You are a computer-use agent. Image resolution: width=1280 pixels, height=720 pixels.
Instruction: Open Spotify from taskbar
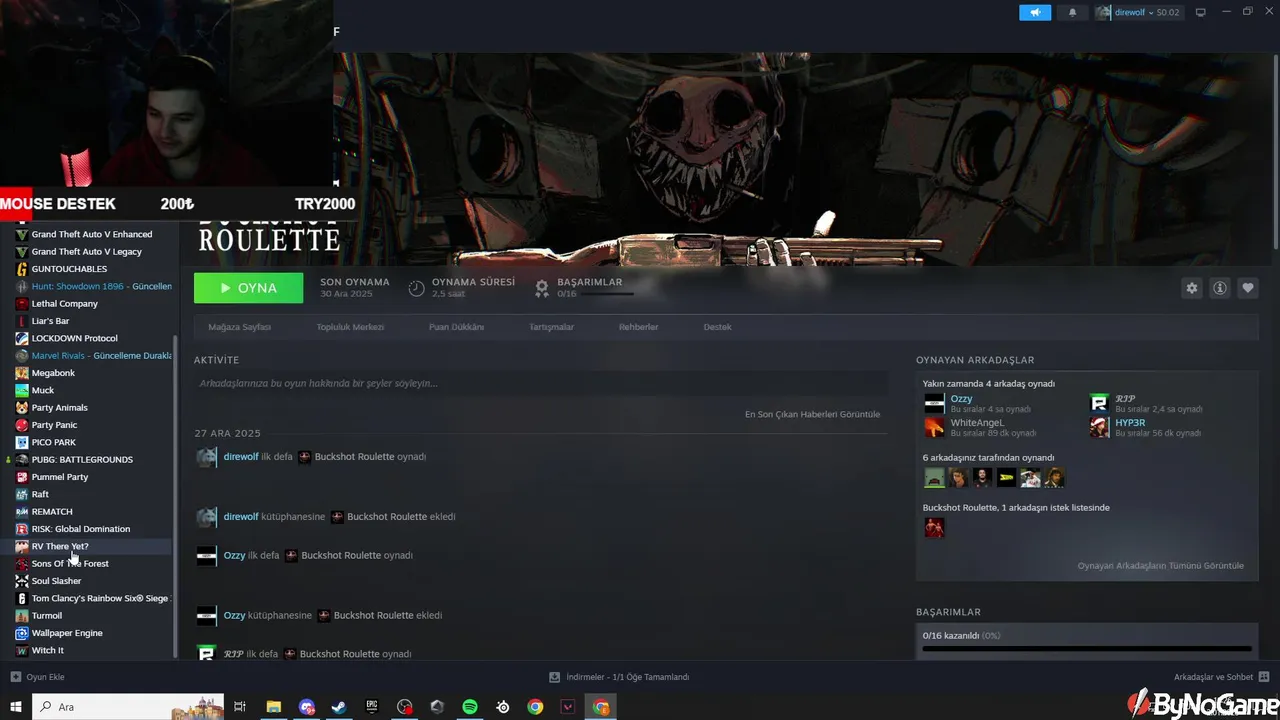(470, 707)
